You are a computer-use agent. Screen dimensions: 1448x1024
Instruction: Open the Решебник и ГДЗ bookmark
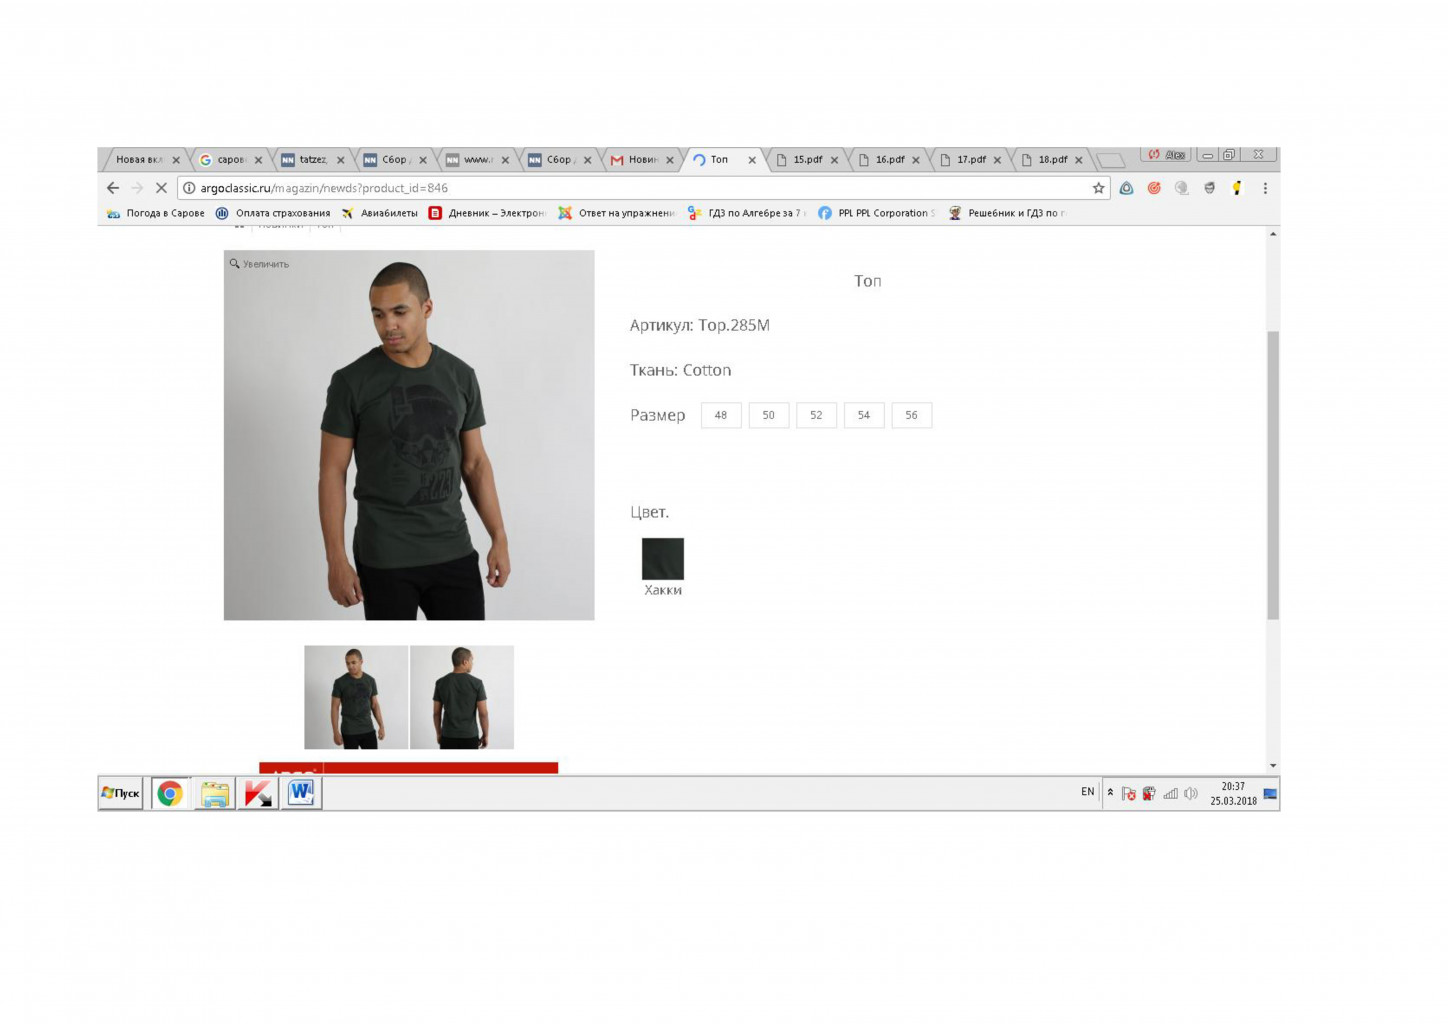click(x=1007, y=213)
